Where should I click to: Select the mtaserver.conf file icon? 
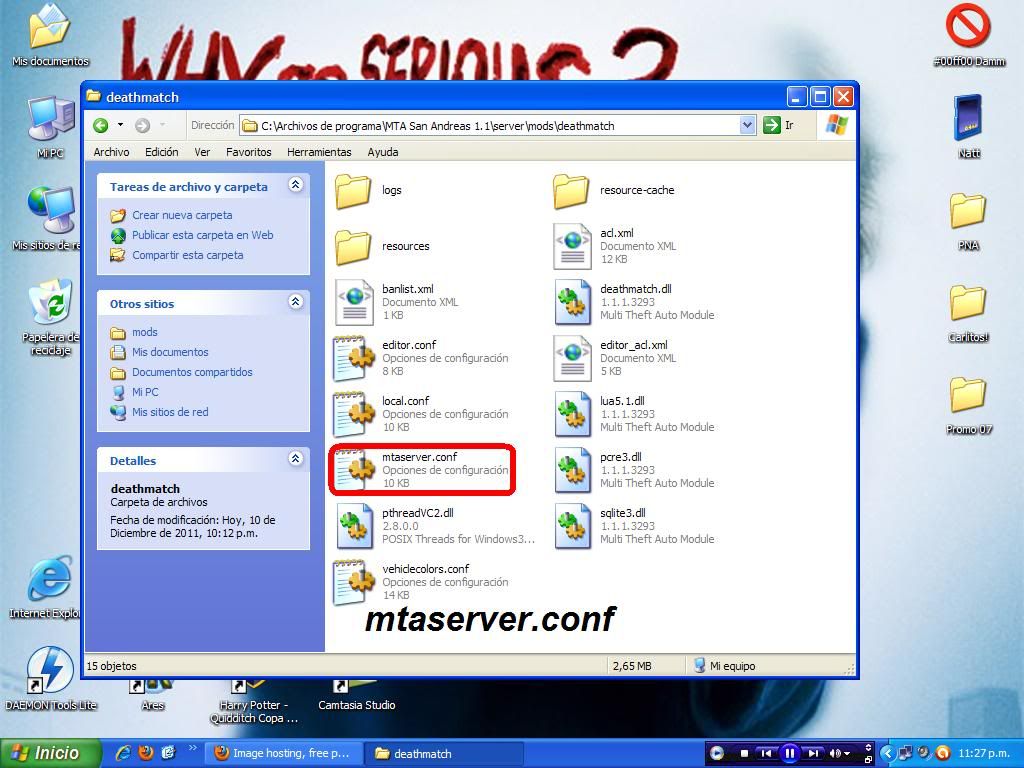click(353, 471)
